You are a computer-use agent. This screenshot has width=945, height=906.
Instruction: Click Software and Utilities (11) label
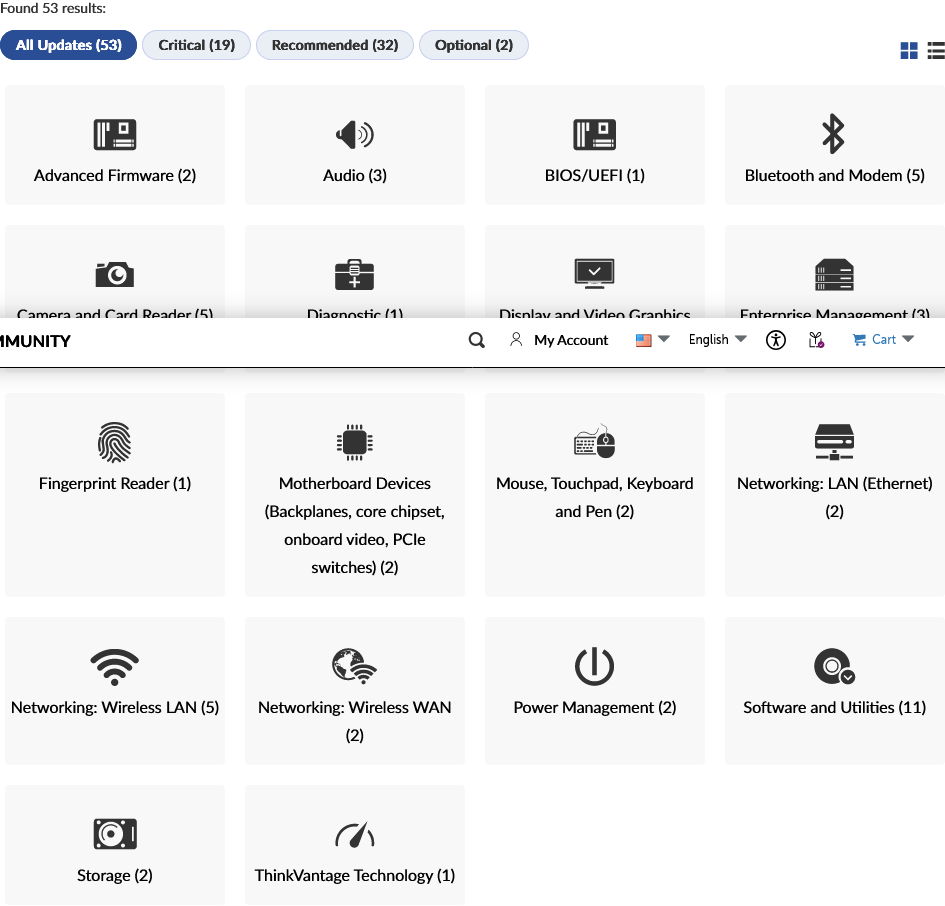click(834, 708)
